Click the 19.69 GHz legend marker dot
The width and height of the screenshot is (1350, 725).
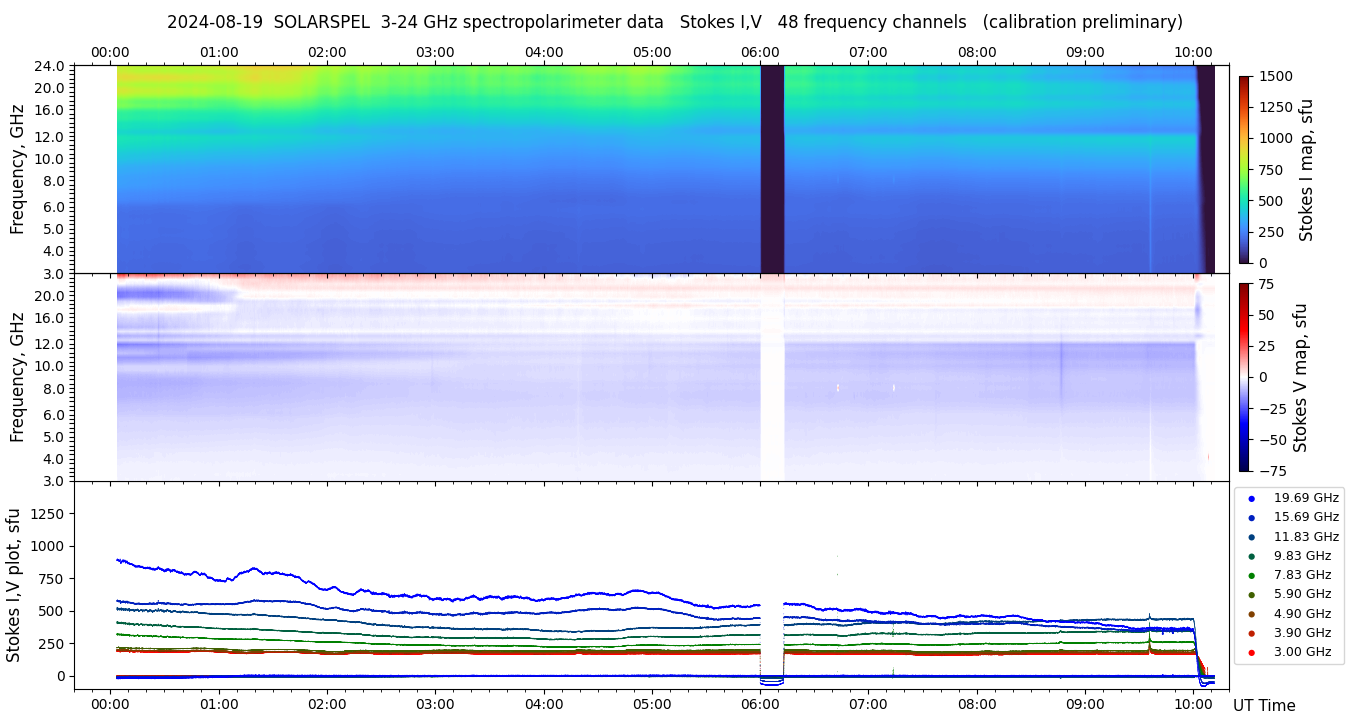tap(1251, 498)
